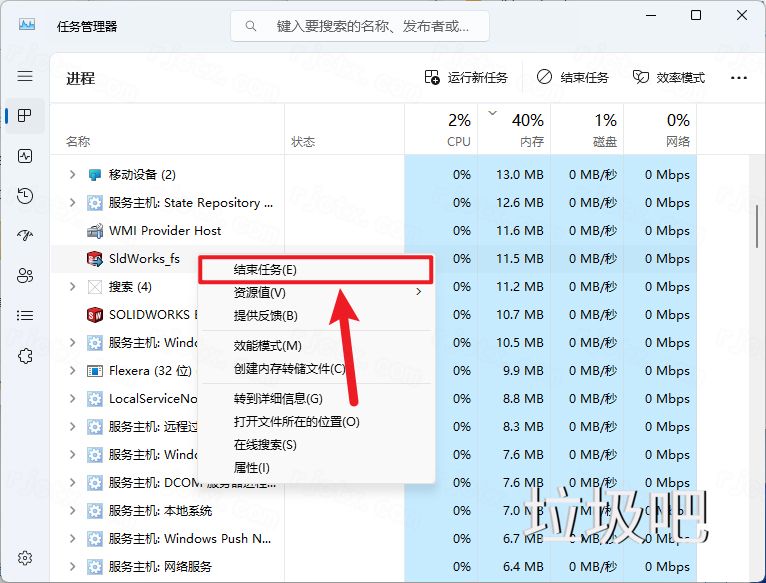Viewport: 766px width, 583px height.
Task: Open the Performance sidebar icon
Action: pos(25,156)
